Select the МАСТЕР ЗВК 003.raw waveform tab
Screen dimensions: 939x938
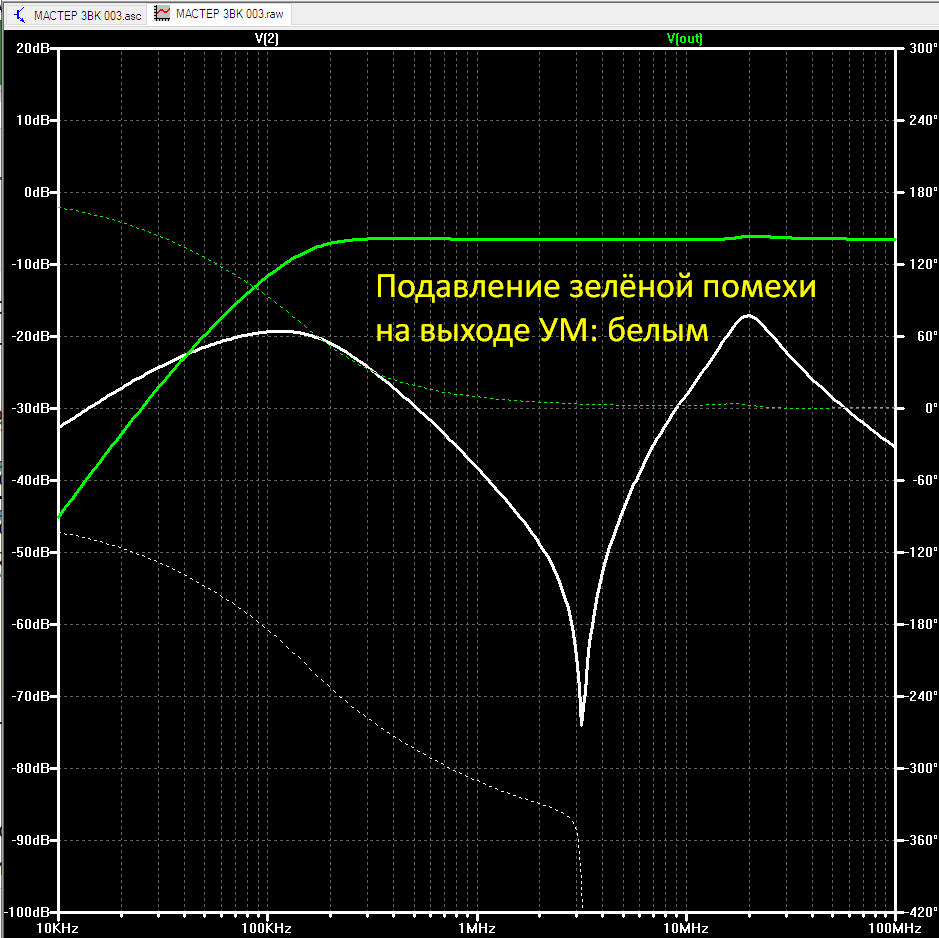click(220, 14)
